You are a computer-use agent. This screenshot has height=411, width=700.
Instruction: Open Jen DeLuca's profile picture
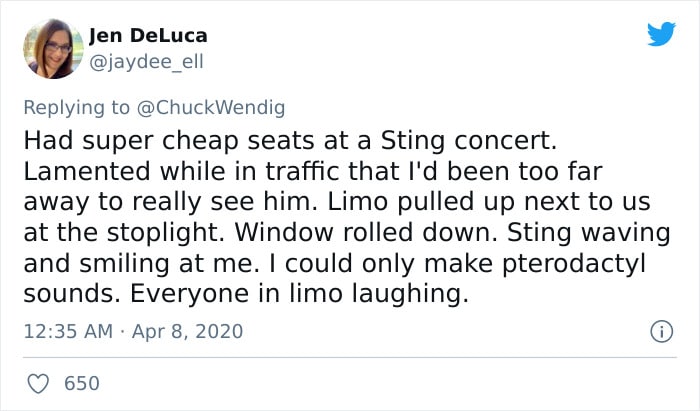53,49
